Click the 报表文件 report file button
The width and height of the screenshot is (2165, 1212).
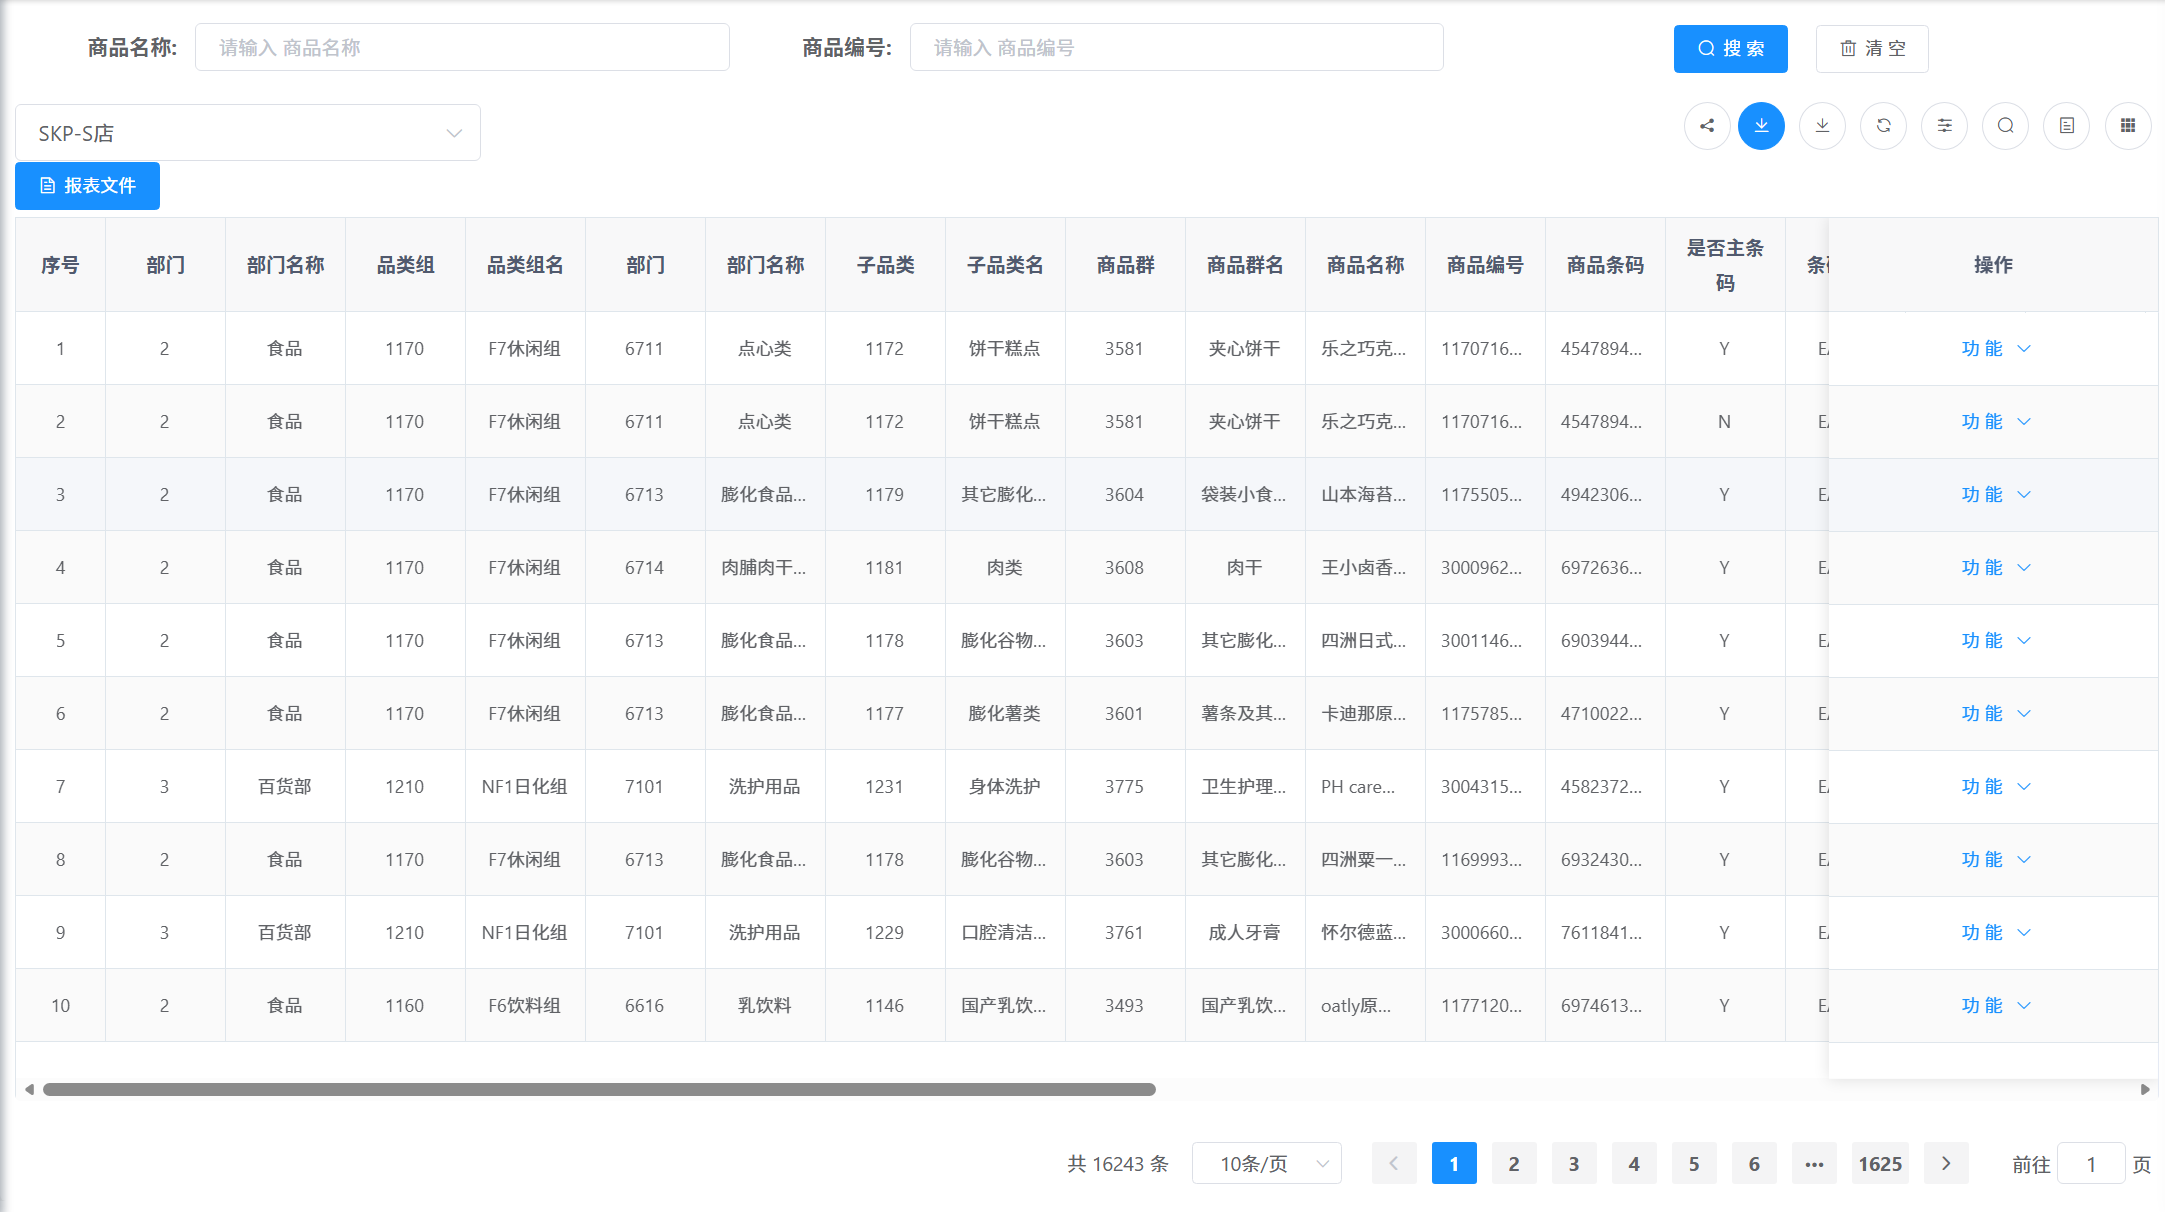(x=88, y=186)
